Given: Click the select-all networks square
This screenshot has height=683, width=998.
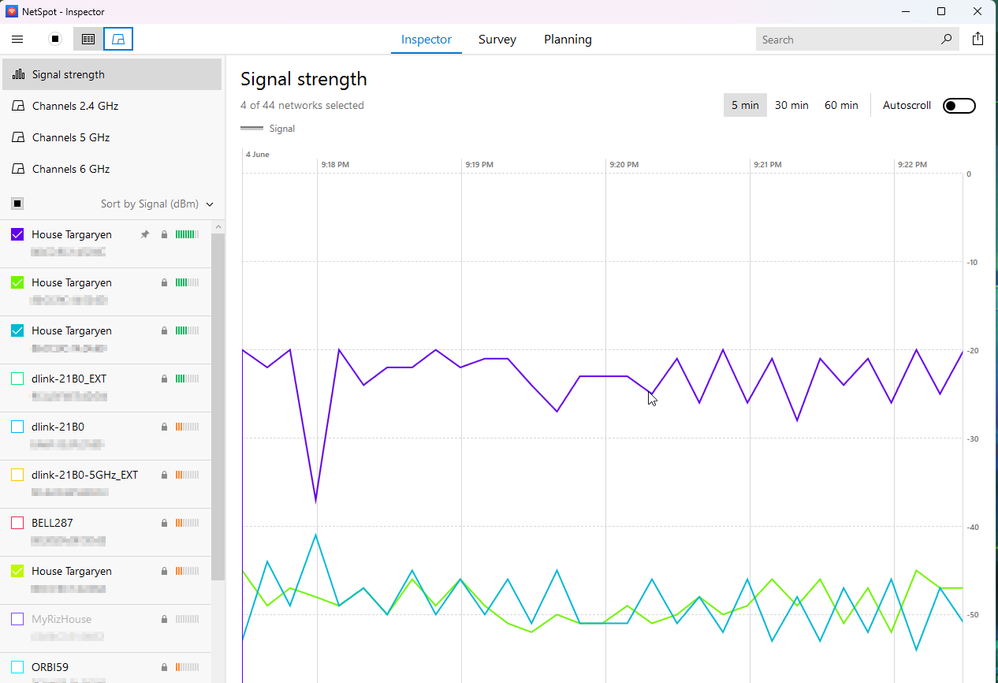Looking at the screenshot, I should (x=17, y=203).
